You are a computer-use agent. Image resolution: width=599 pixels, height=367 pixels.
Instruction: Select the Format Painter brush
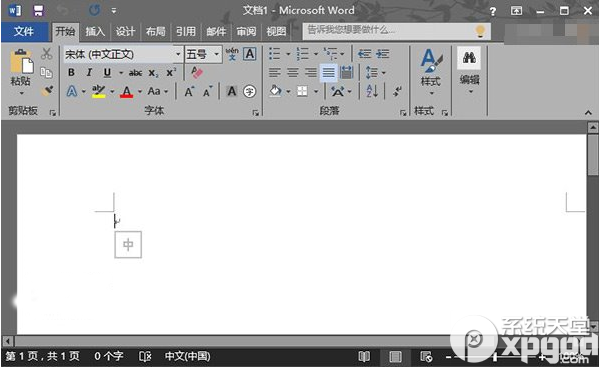[x=47, y=91]
